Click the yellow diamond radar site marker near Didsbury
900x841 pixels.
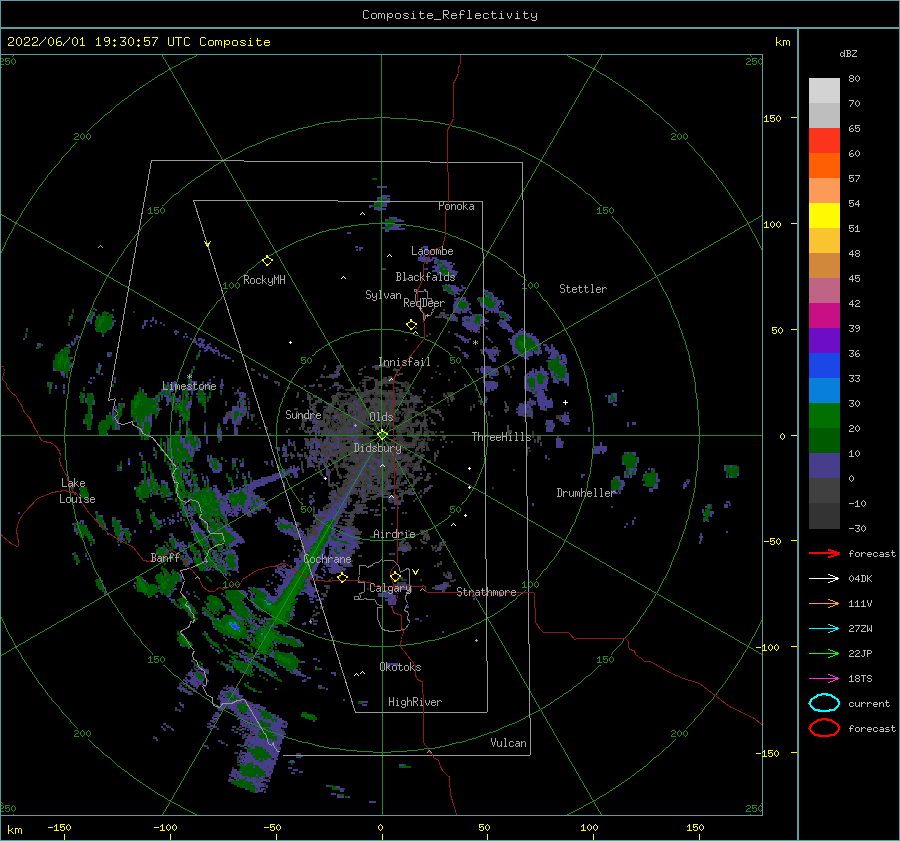[x=382, y=435]
